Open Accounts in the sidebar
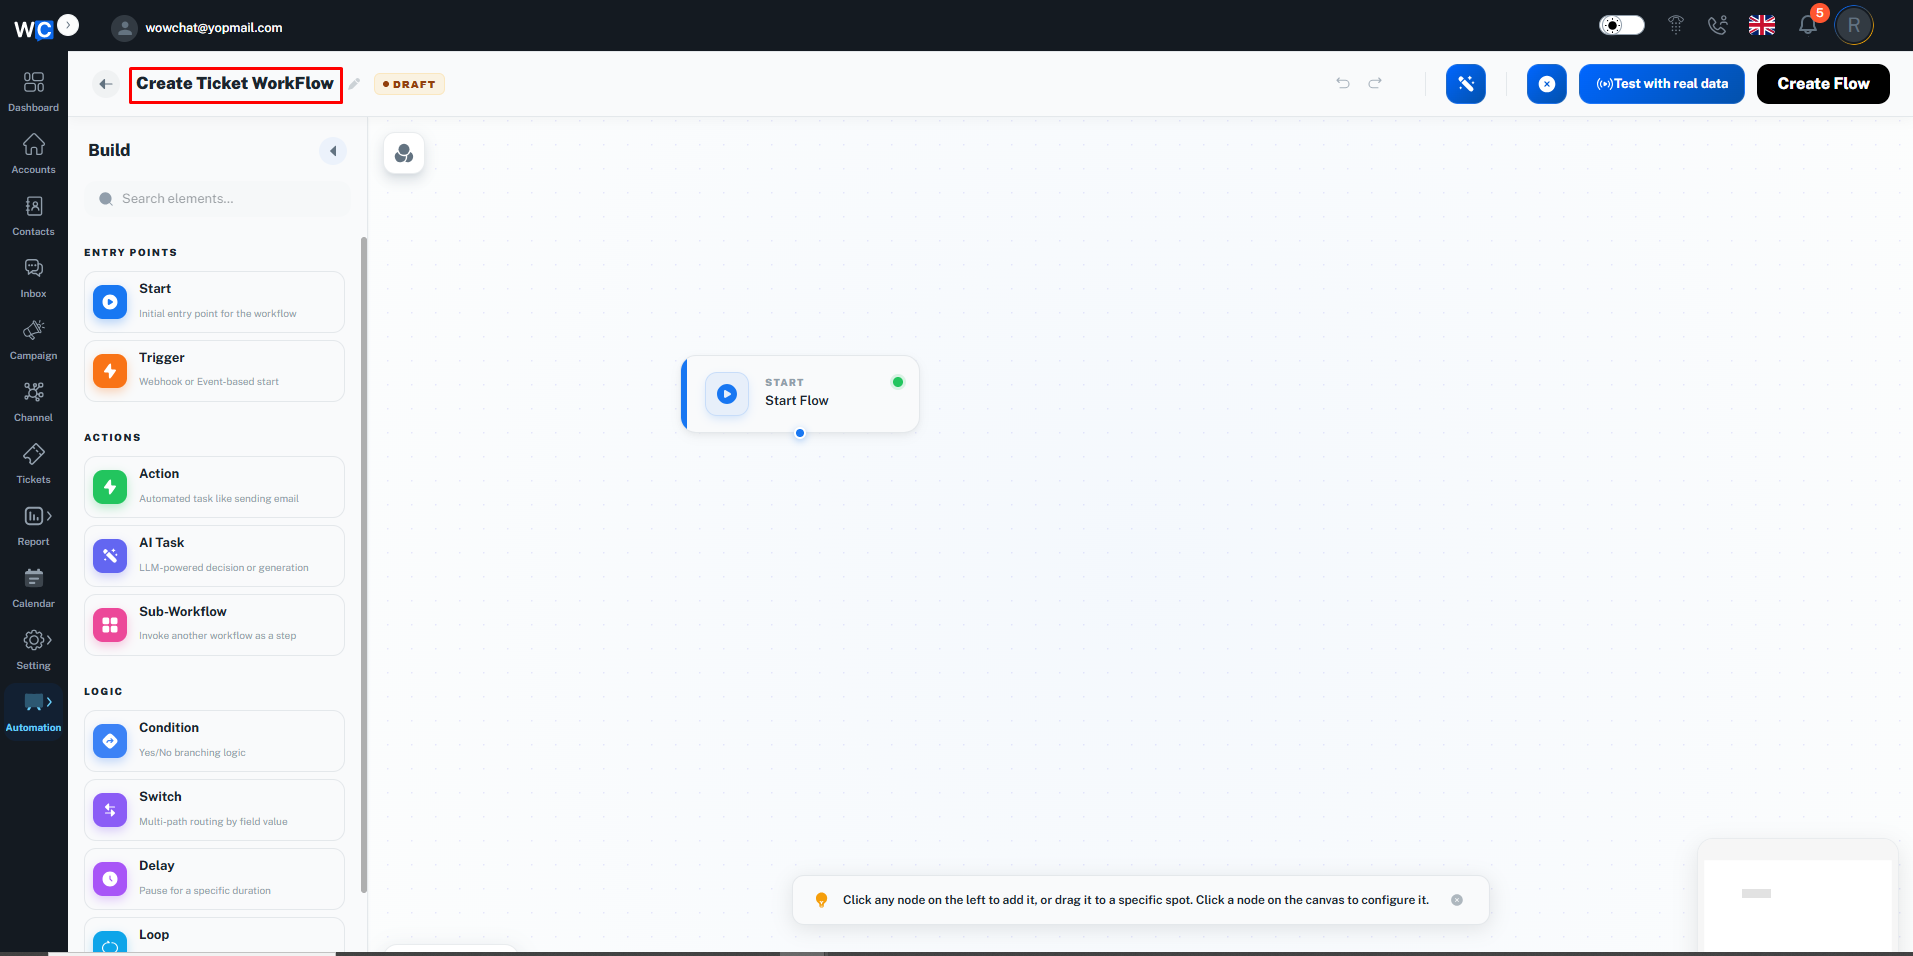This screenshot has height=956, width=1913. (x=33, y=153)
